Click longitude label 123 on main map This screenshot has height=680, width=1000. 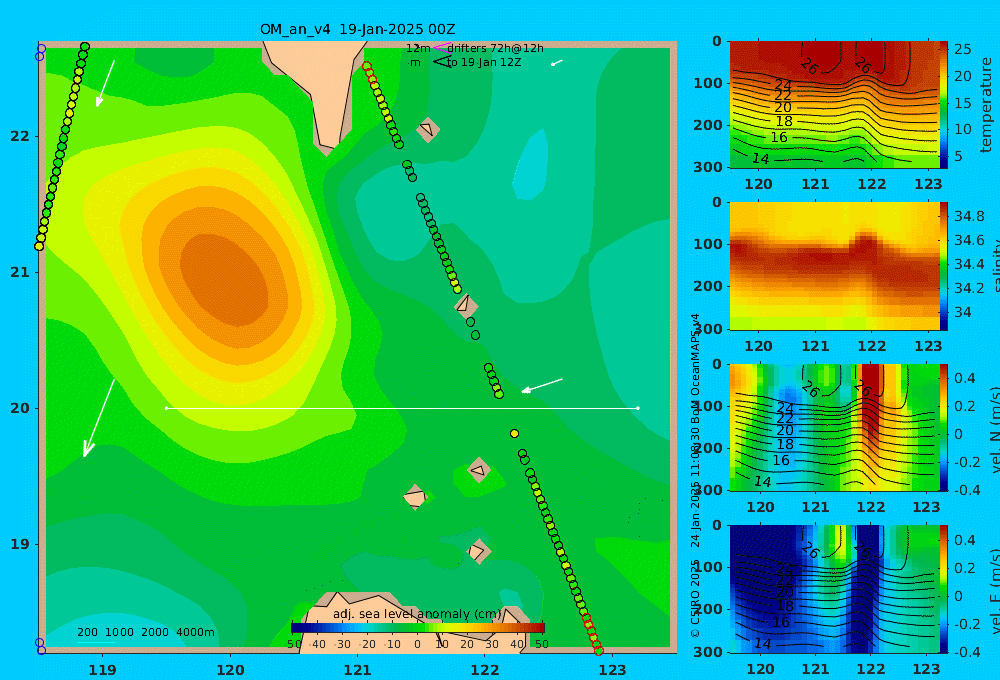pos(613,670)
